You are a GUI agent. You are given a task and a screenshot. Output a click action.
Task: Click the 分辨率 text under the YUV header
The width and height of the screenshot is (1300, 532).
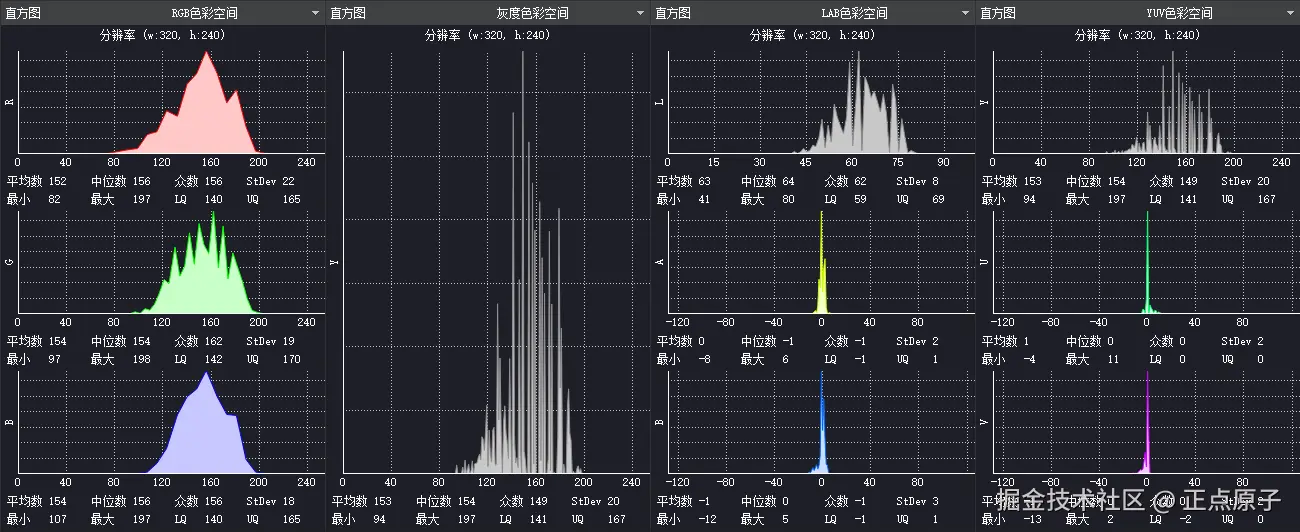tap(1137, 35)
